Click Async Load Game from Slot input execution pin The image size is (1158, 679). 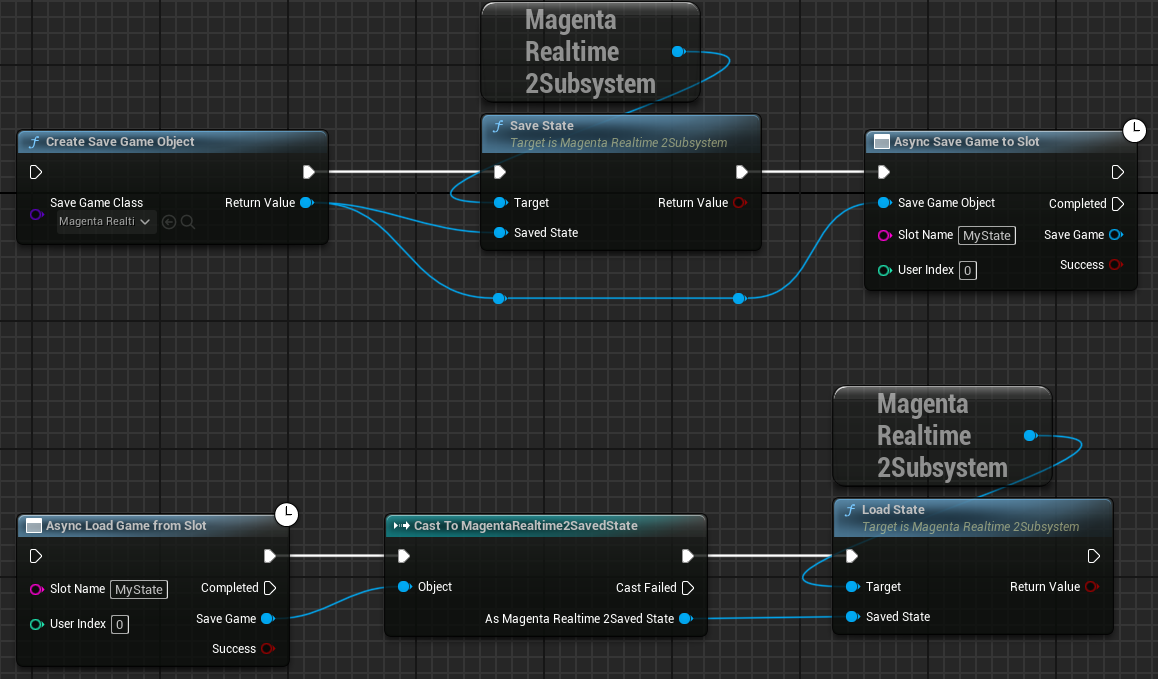click(x=35, y=556)
